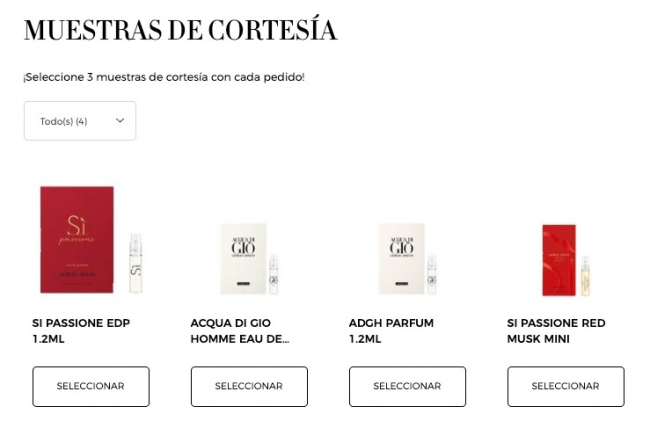The image size is (650, 428).
Task: Click the vial next to the ADGH Parfum card
Action: click(432, 275)
